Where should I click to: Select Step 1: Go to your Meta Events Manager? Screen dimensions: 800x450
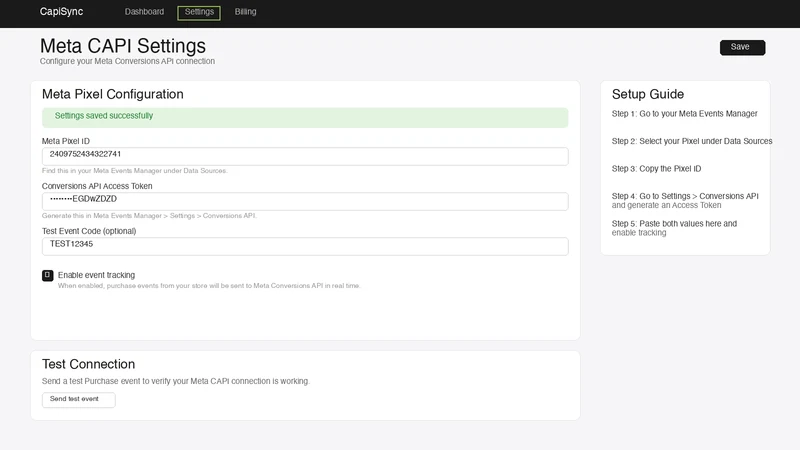[685, 114]
